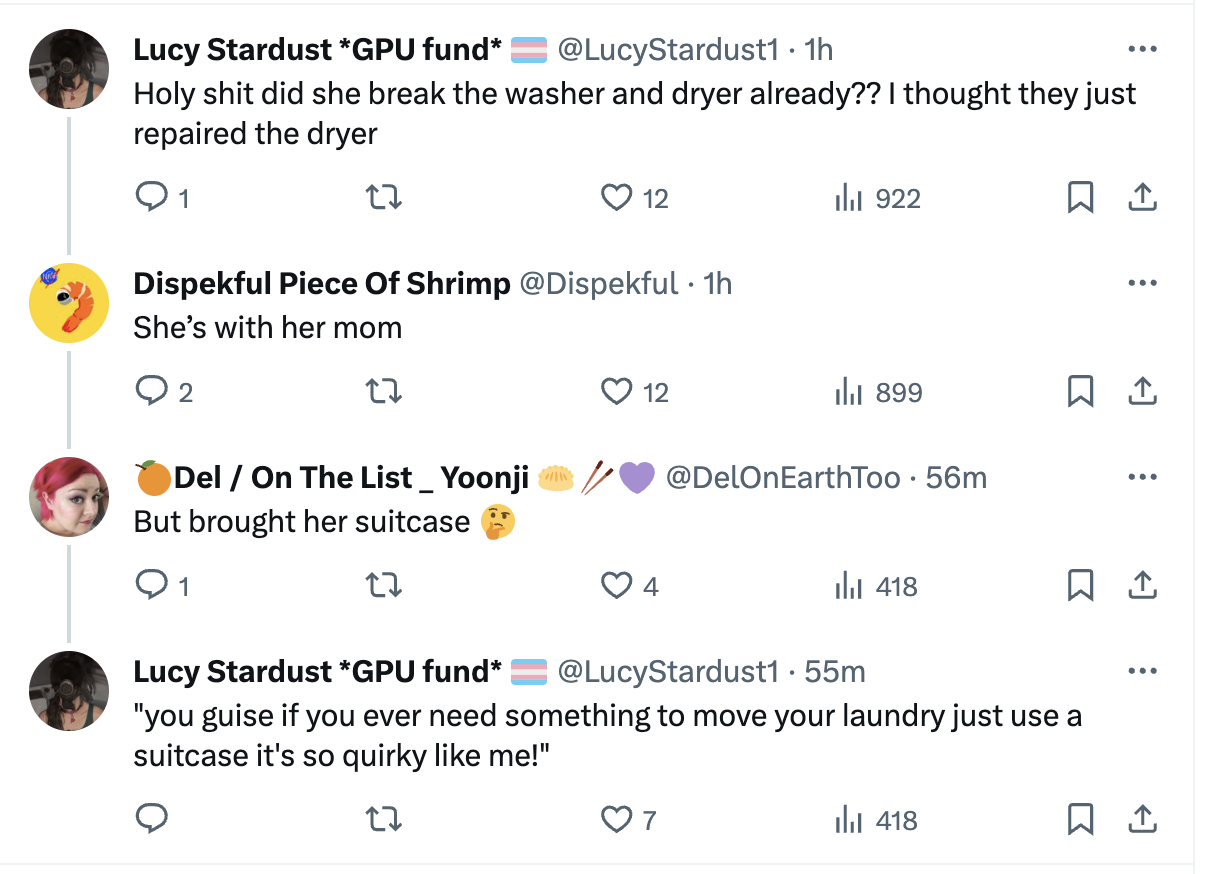
Task: Open Del's pink-haired profile picture
Action: 69,497
